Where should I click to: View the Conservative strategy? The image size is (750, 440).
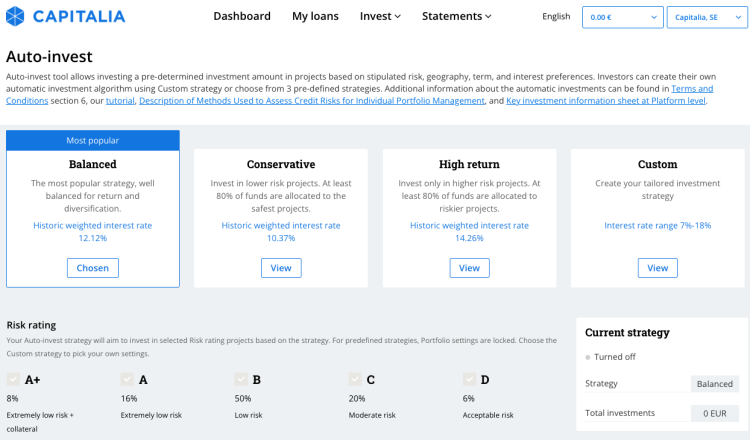281,268
